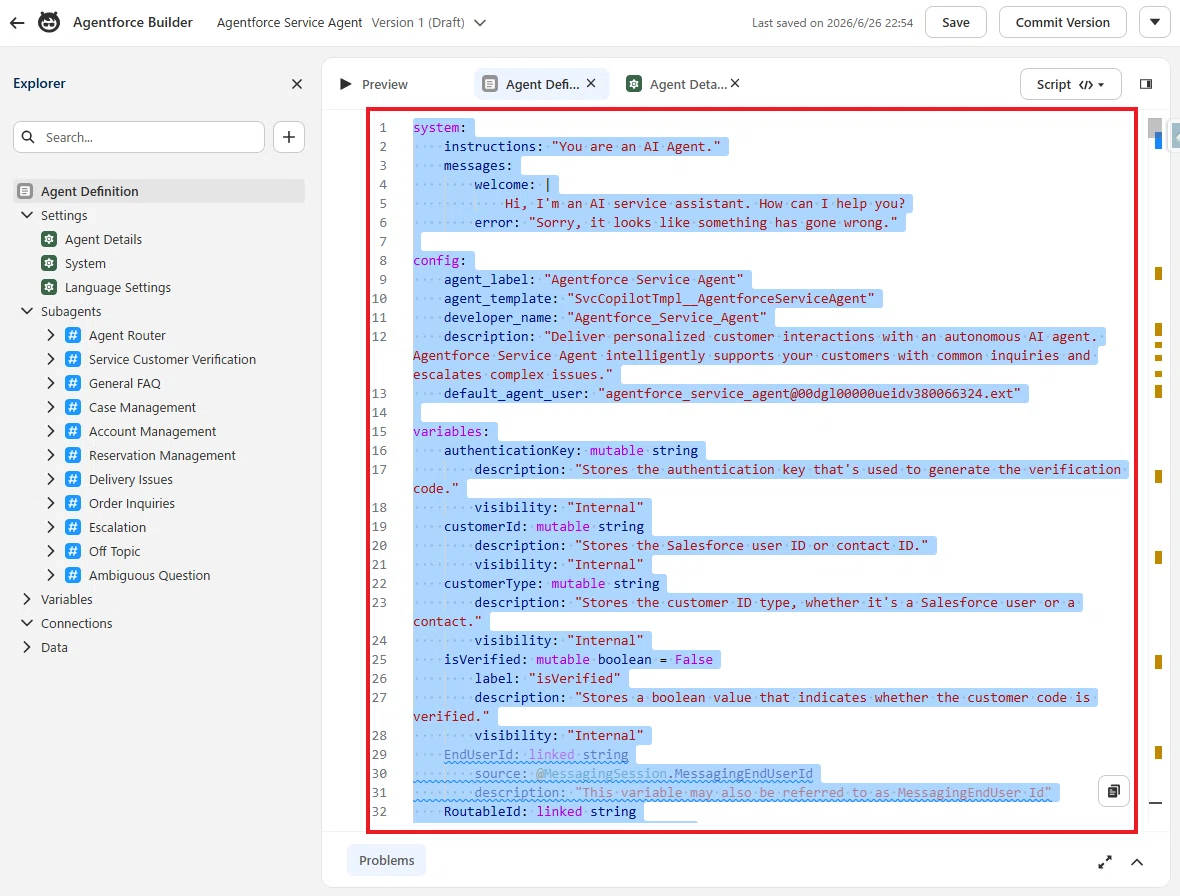The image size is (1180, 896).
Task: Expand the Variables tree section
Action: click(27, 600)
